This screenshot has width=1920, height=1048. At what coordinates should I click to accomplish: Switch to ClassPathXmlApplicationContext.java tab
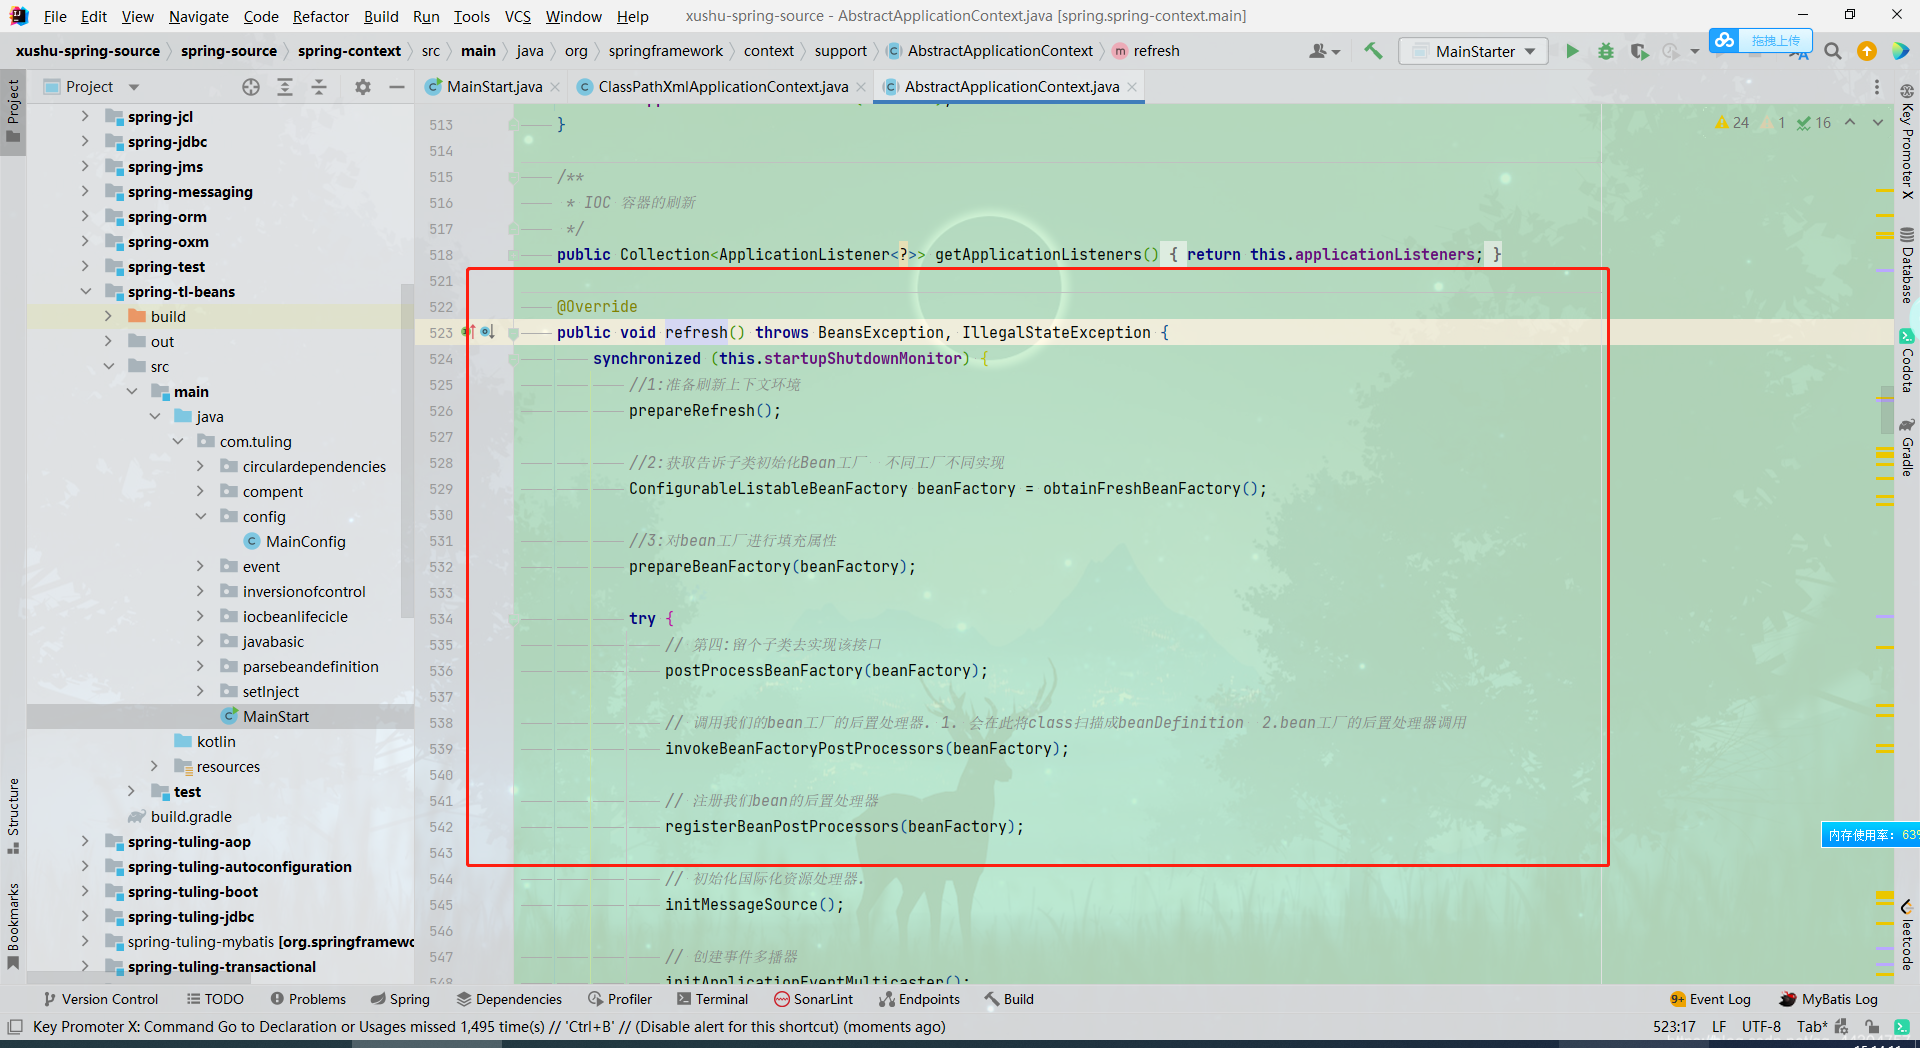(722, 87)
